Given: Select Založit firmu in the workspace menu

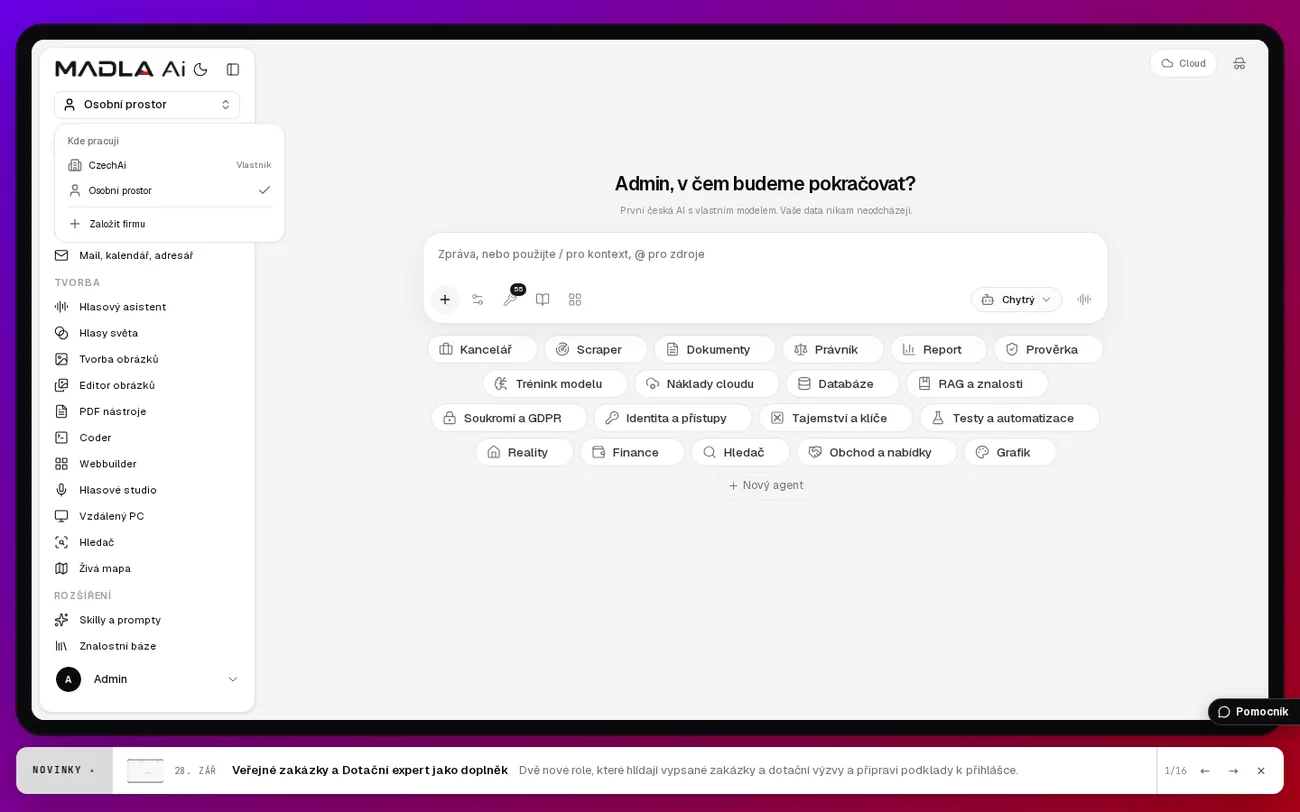Looking at the screenshot, I should click(x=169, y=224).
